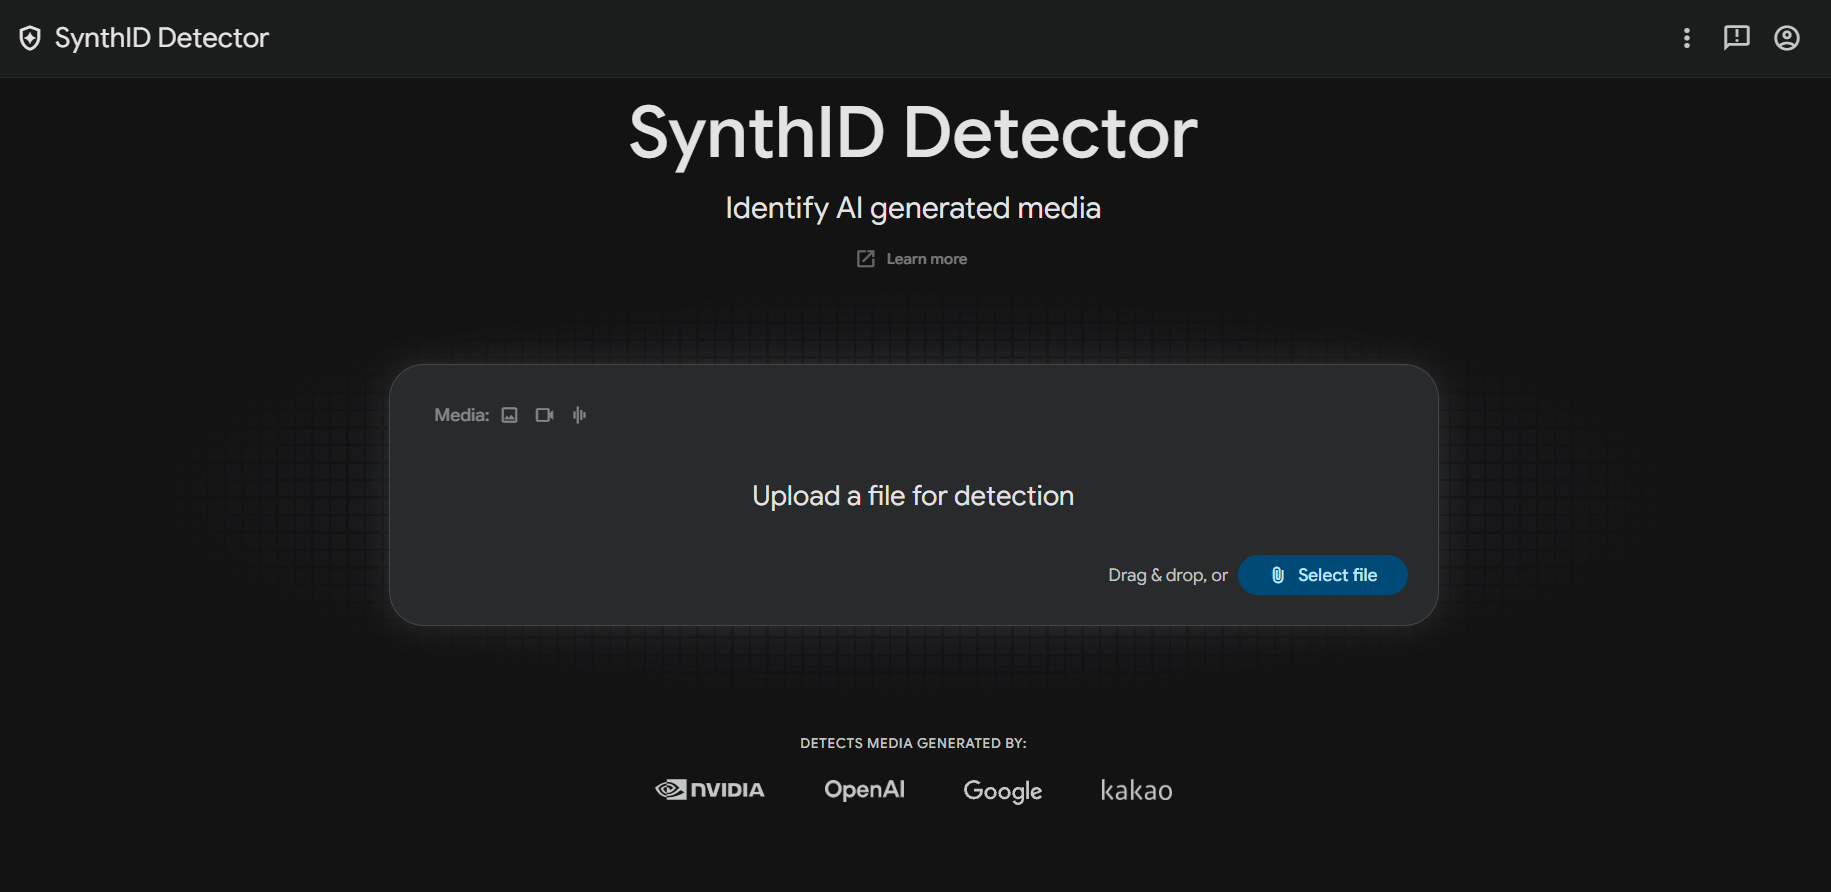Screen dimensions: 1831x892
Task: Click the NVIDIA logo
Action: click(710, 790)
